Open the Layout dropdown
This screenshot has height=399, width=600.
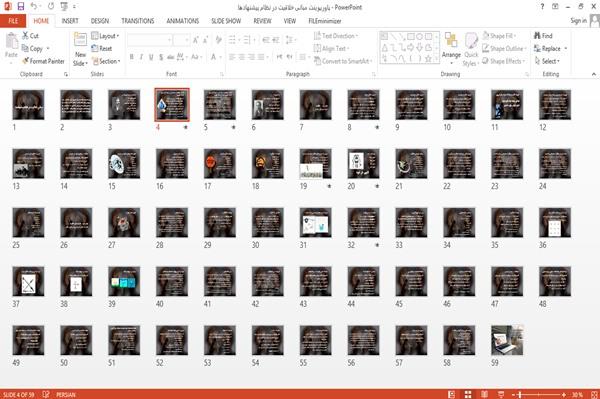105,36
